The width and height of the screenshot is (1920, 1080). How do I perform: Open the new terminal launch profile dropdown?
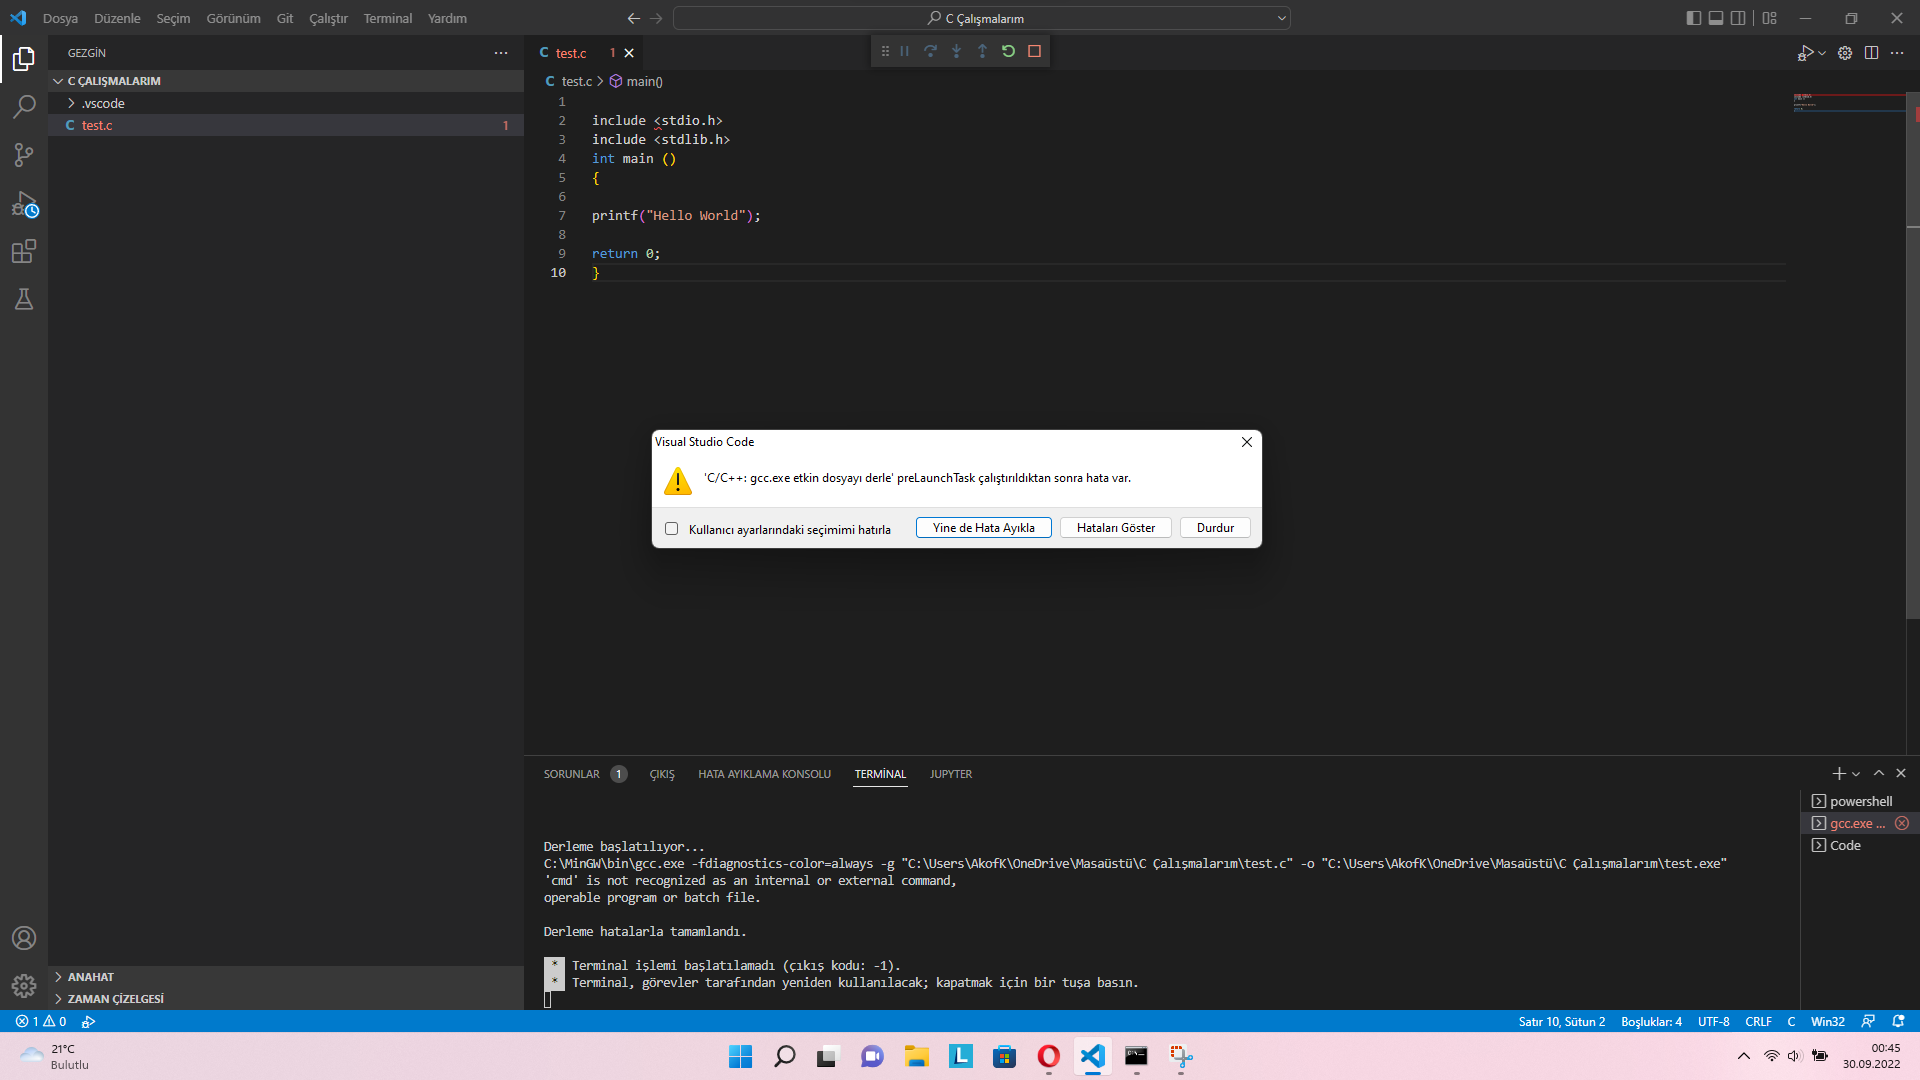click(x=1856, y=774)
